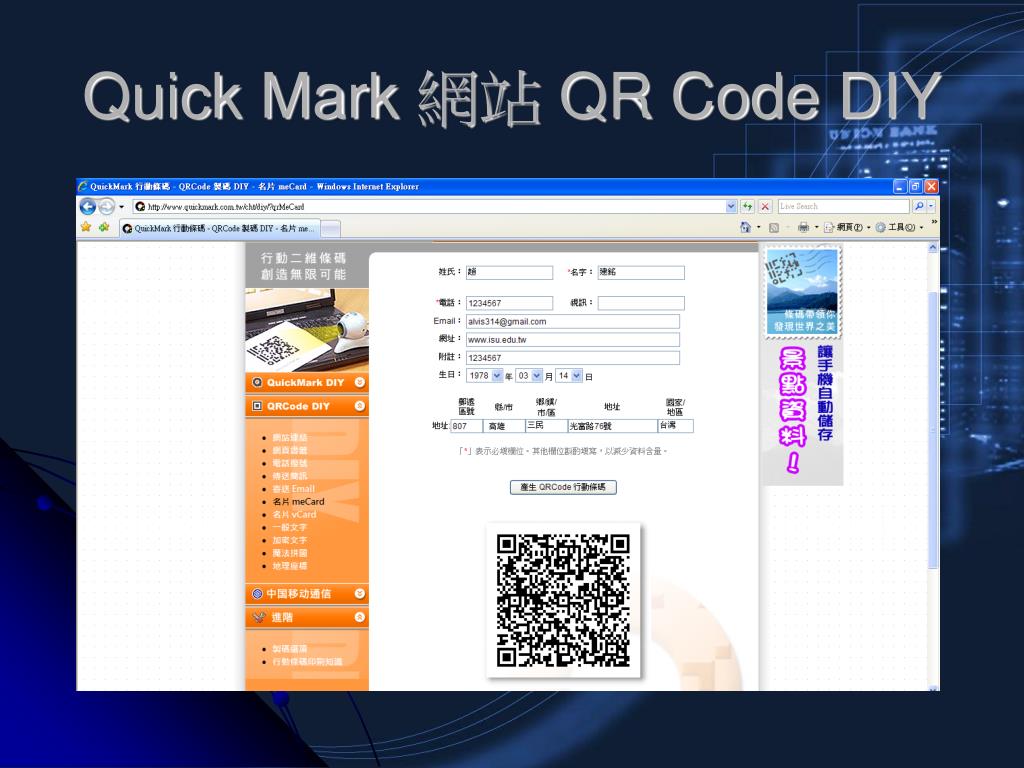Open the birth day dropdown showing 14
This screenshot has height=768, width=1024.
[x=569, y=376]
